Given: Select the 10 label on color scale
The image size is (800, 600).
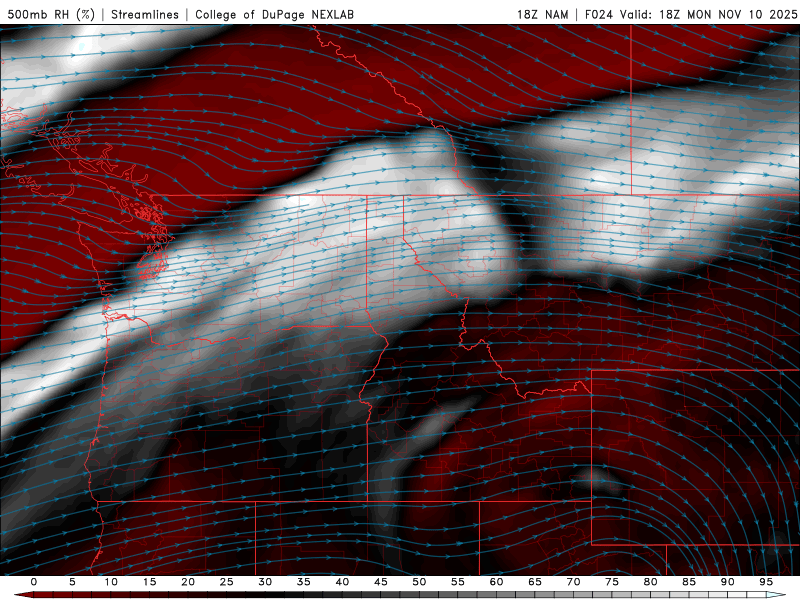Looking at the screenshot, I should tap(111, 582).
